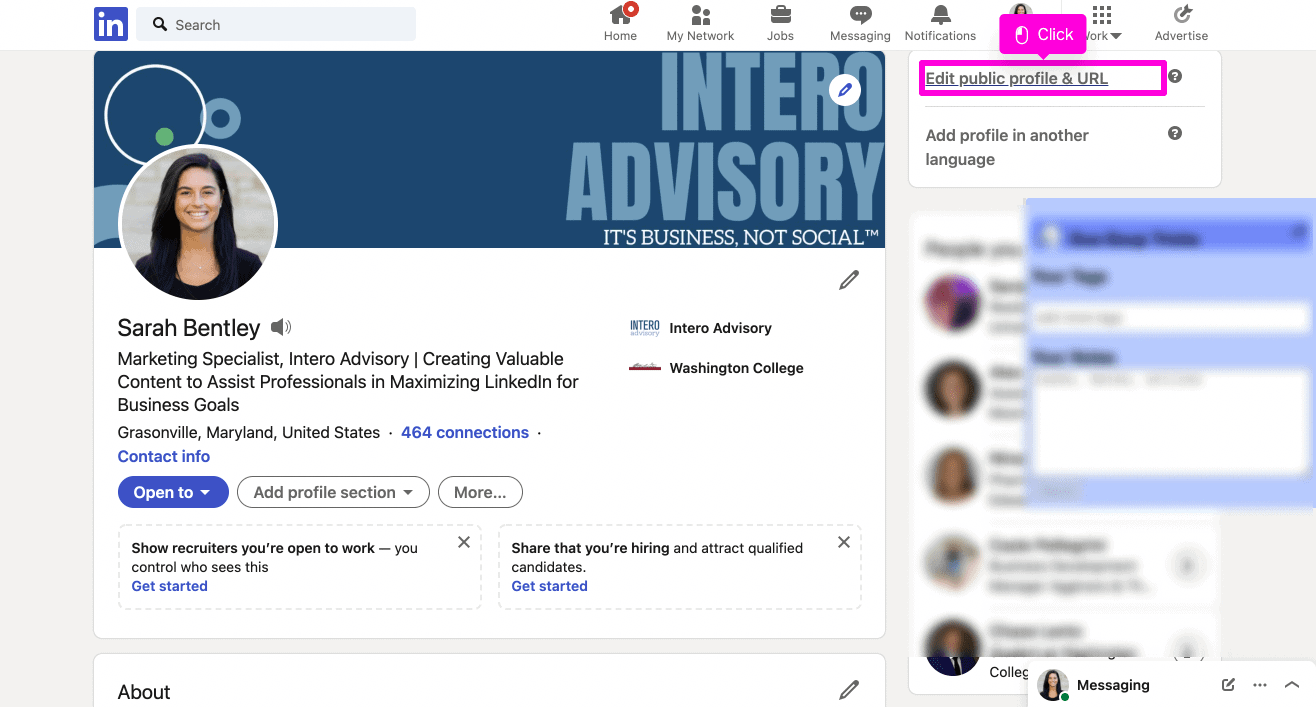
Task: Click the Grasonville, Maryland, United States location text
Action: coord(249,432)
